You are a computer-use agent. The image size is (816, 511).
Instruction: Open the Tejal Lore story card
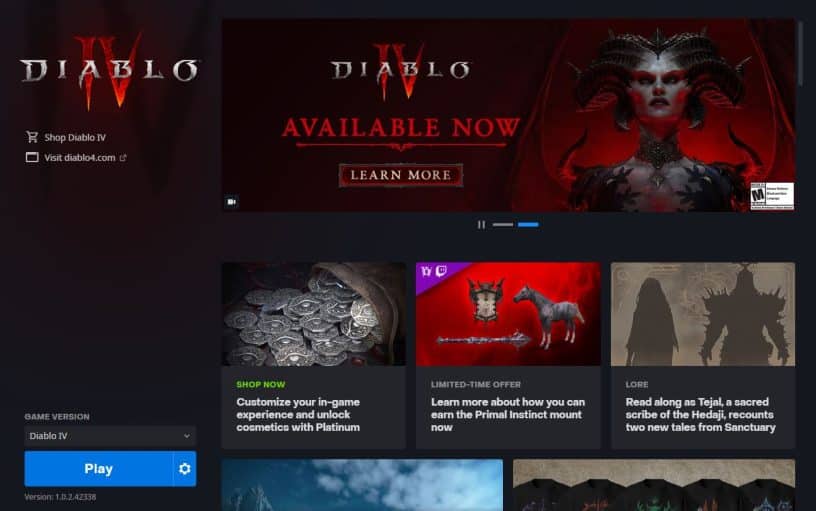(x=703, y=355)
